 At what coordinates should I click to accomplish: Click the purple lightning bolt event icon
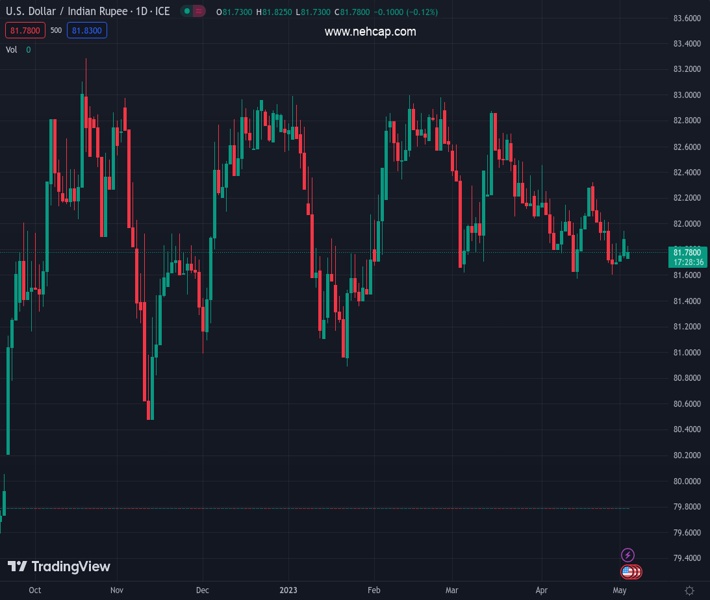click(627, 555)
